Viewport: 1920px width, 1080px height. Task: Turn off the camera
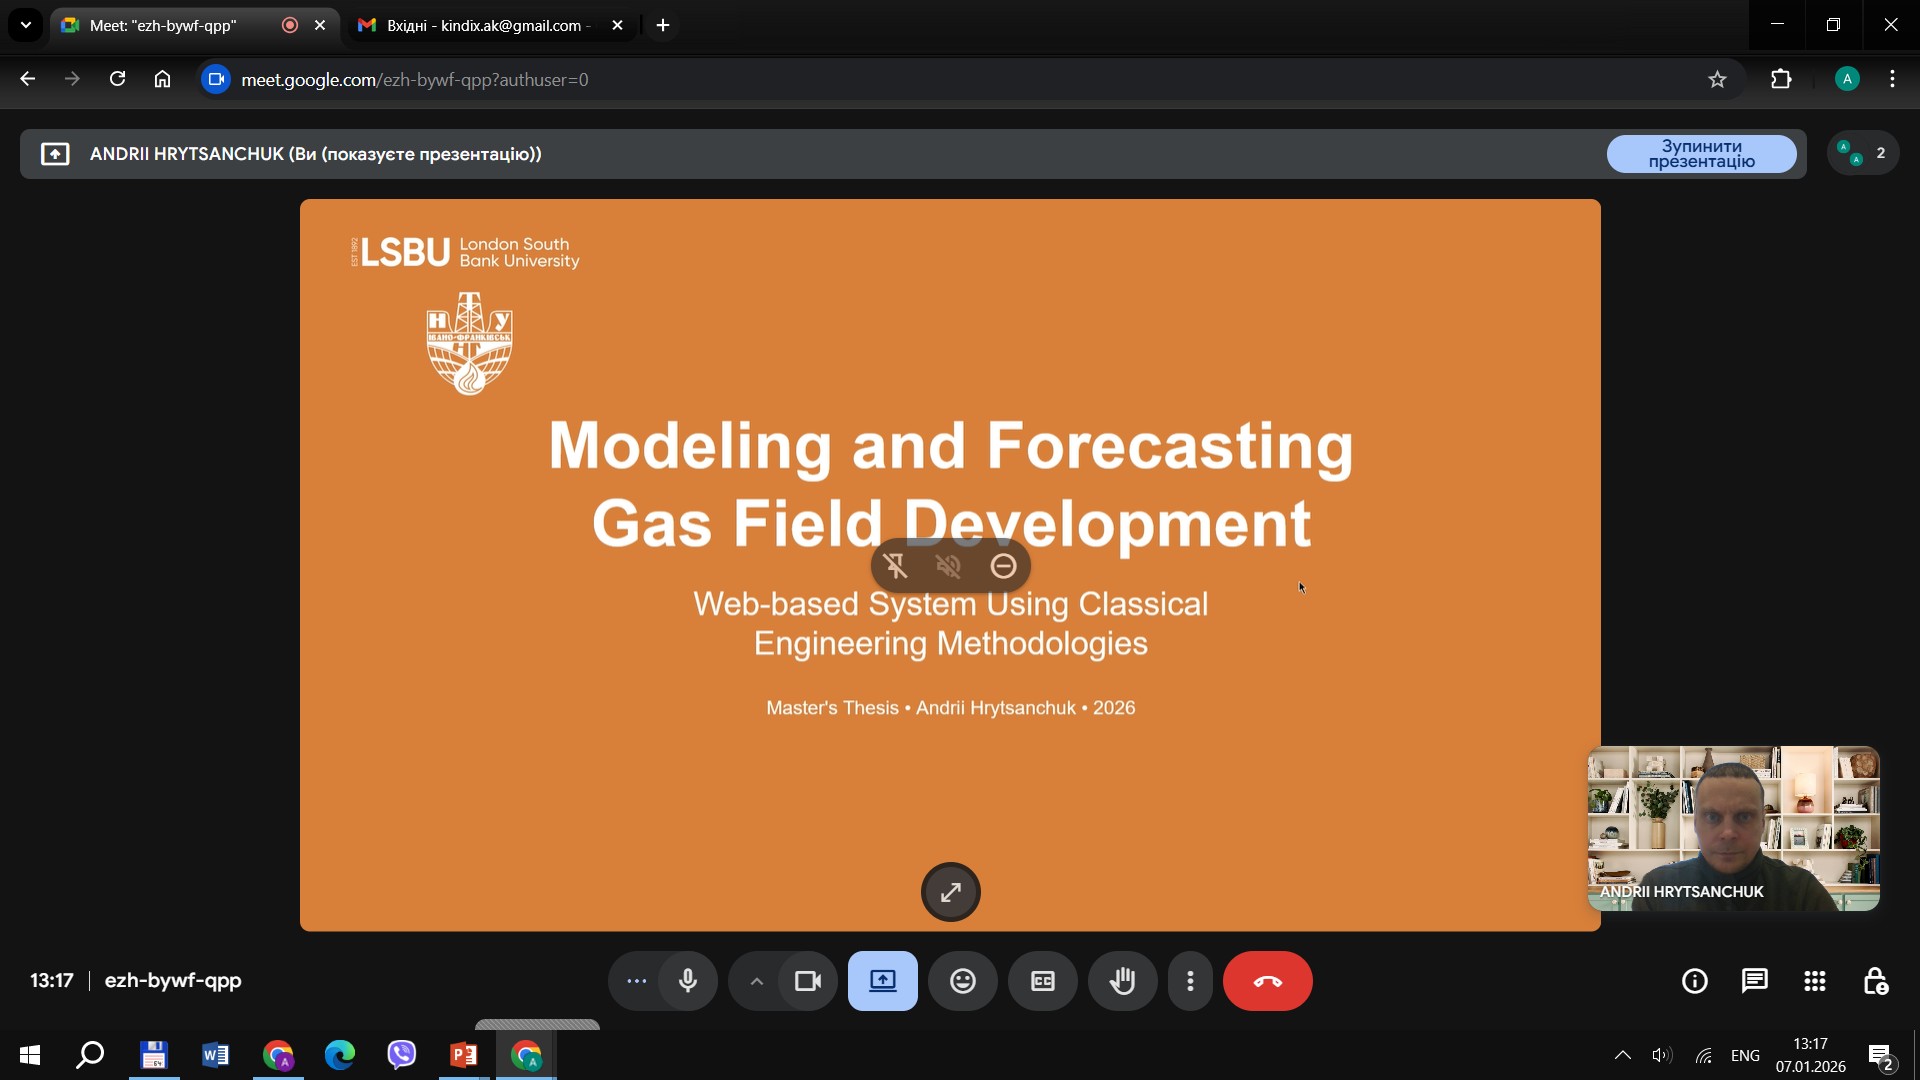pos(807,981)
